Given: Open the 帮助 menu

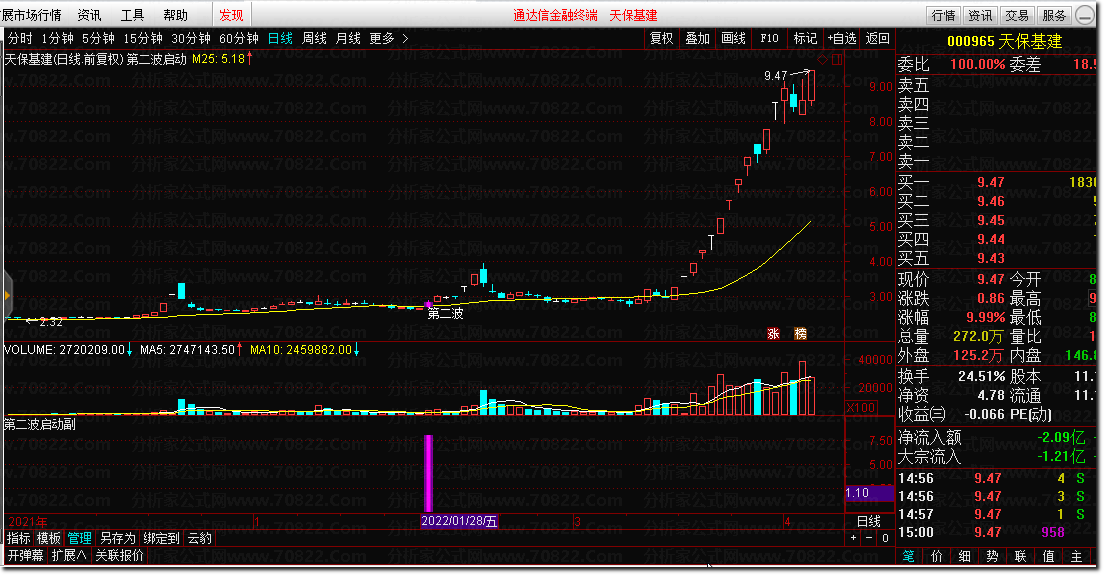Looking at the screenshot, I should pyautogui.click(x=175, y=15).
